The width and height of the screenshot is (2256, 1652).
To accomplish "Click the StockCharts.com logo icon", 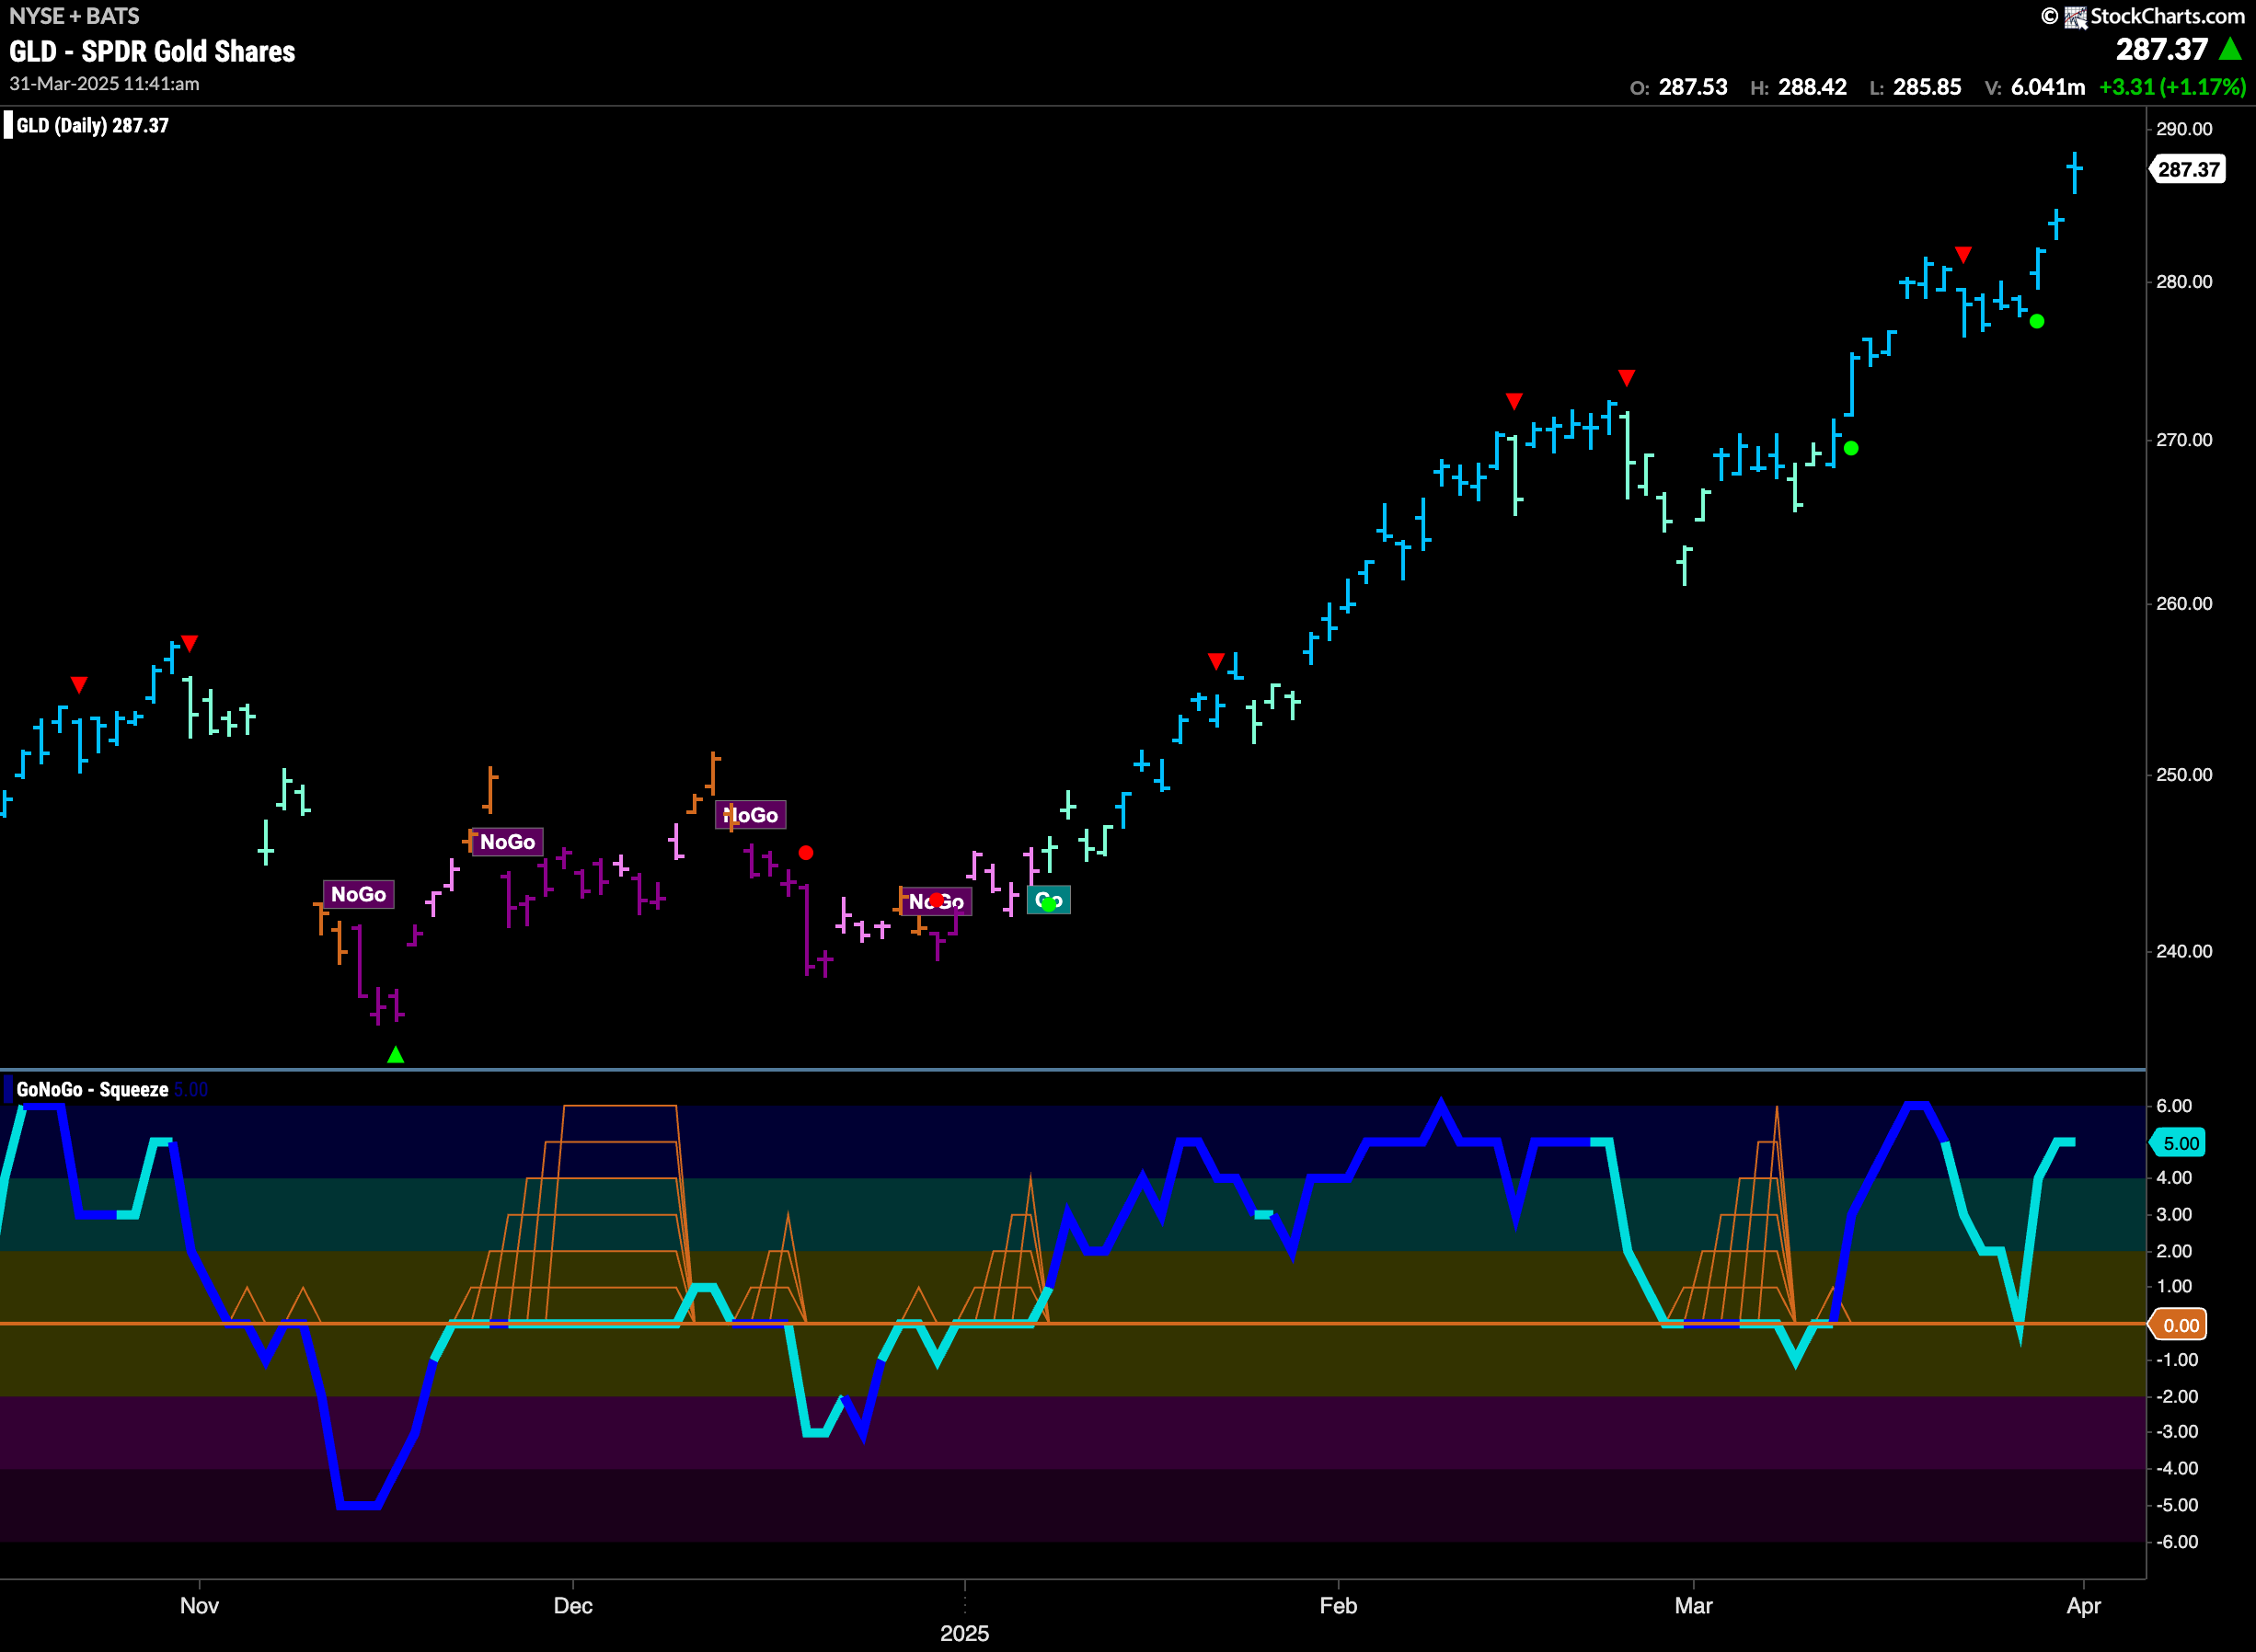I will point(2075,17).
